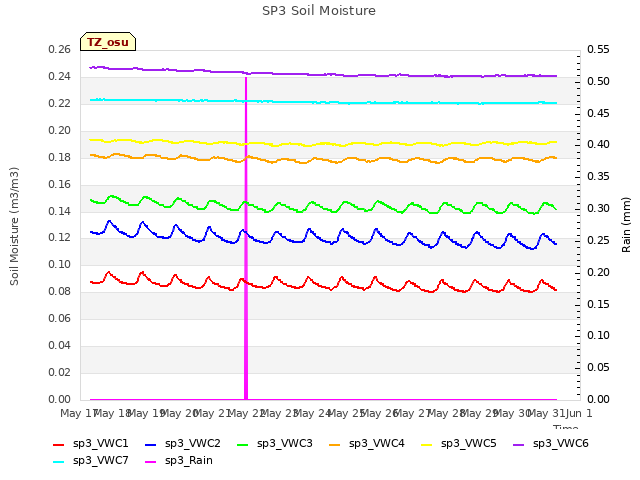
Task: Click the 0.20 left axis label
Action: [x=60, y=131]
